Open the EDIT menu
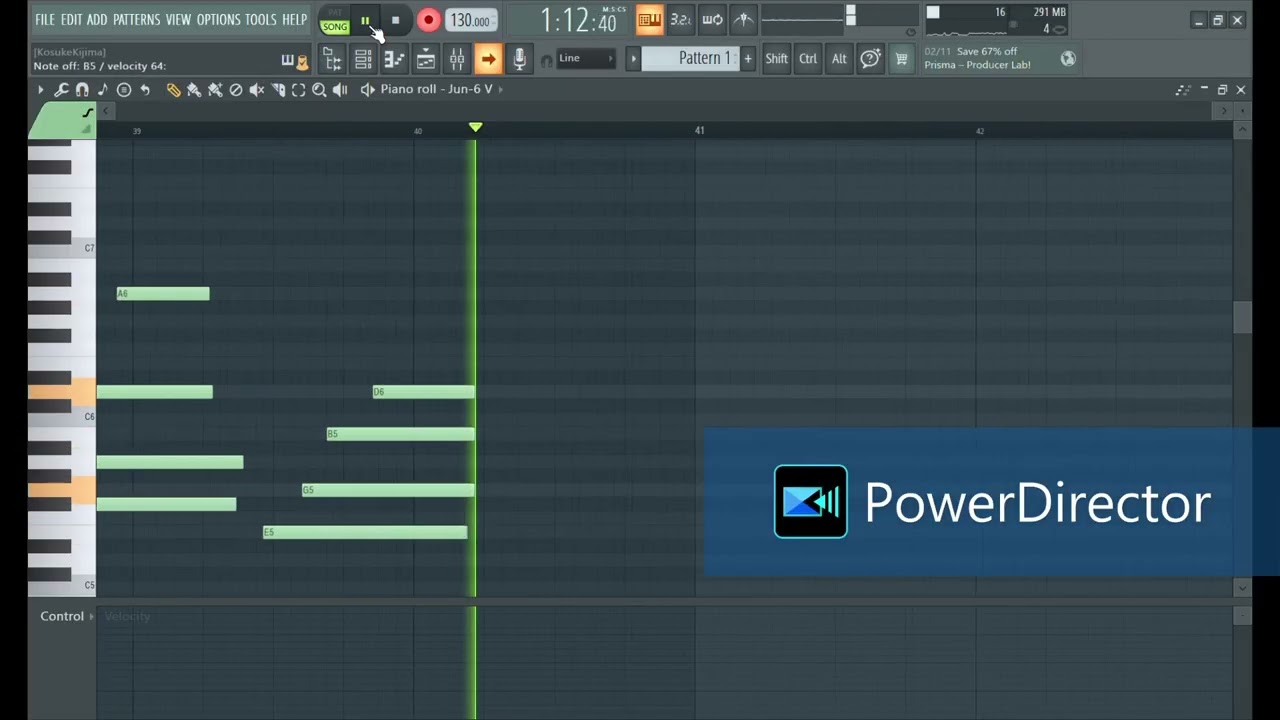The width and height of the screenshot is (1280, 720). 71,20
